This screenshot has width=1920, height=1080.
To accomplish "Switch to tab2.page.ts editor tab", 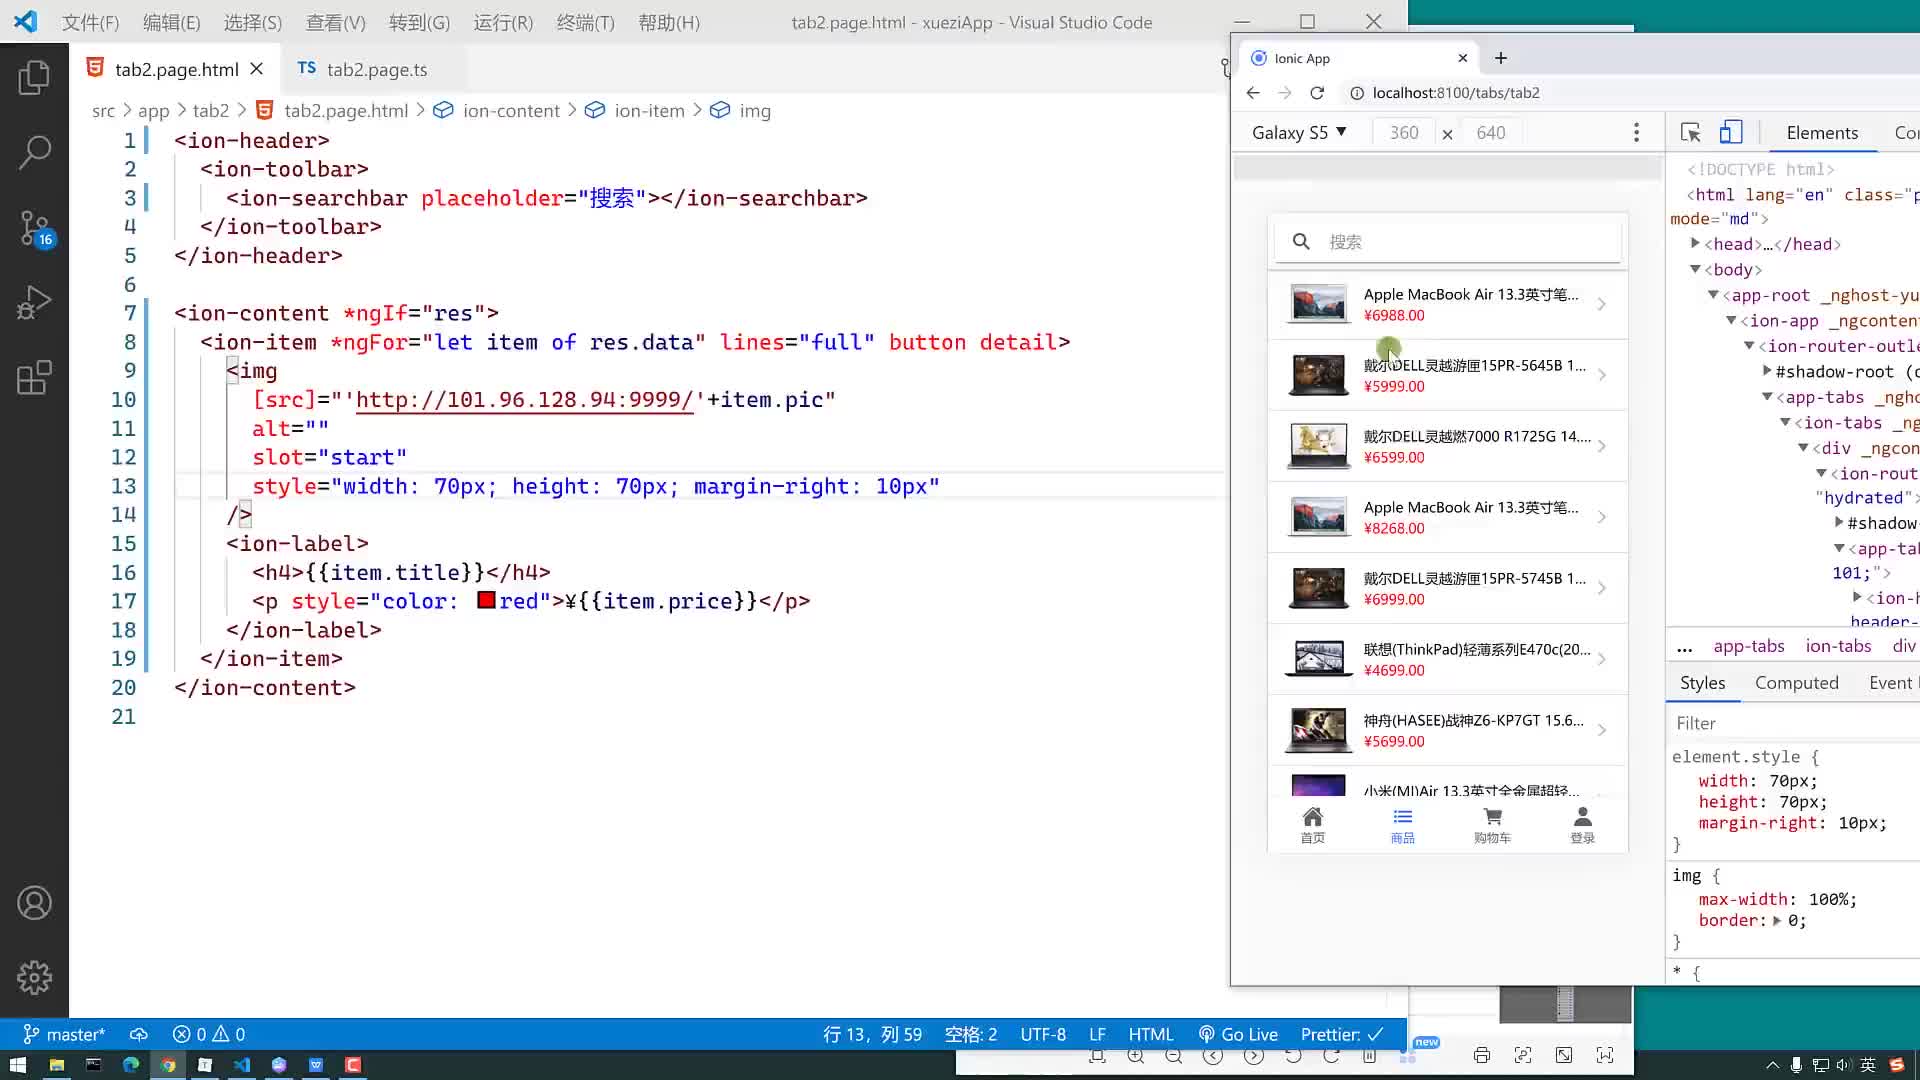I will point(363,69).
